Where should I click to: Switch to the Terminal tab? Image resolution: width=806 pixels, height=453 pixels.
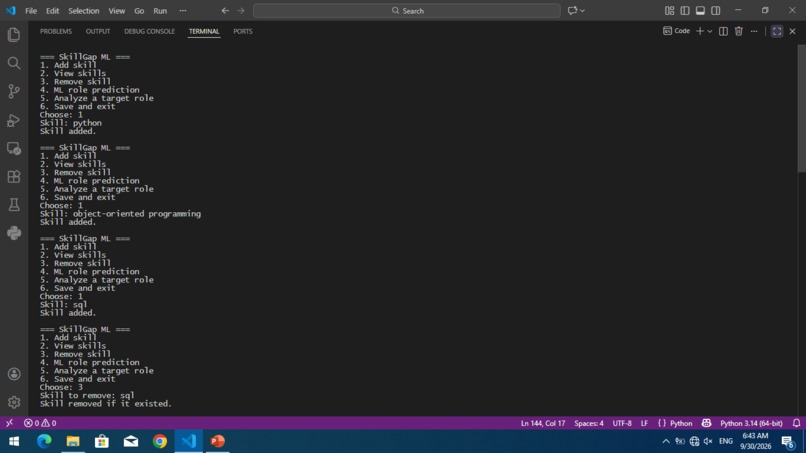pos(204,31)
